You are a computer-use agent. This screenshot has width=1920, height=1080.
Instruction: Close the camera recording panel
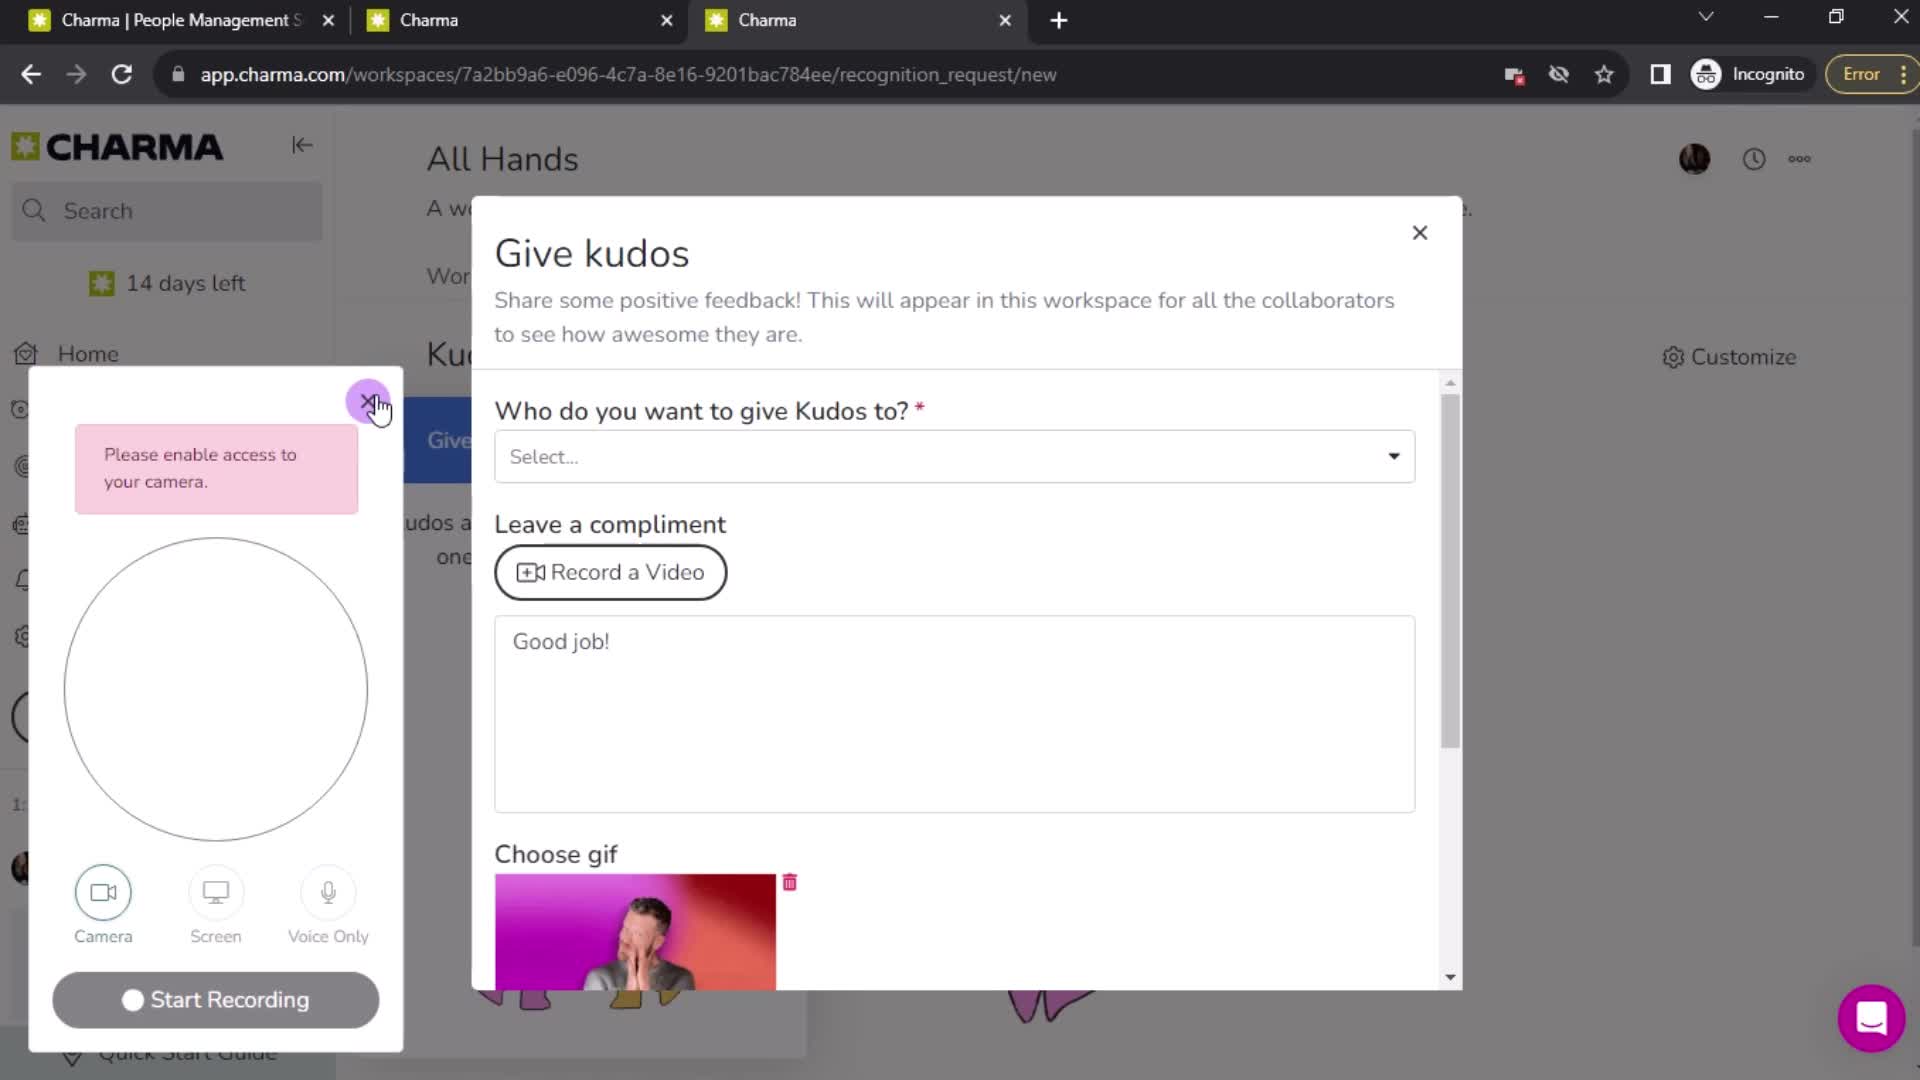367,401
